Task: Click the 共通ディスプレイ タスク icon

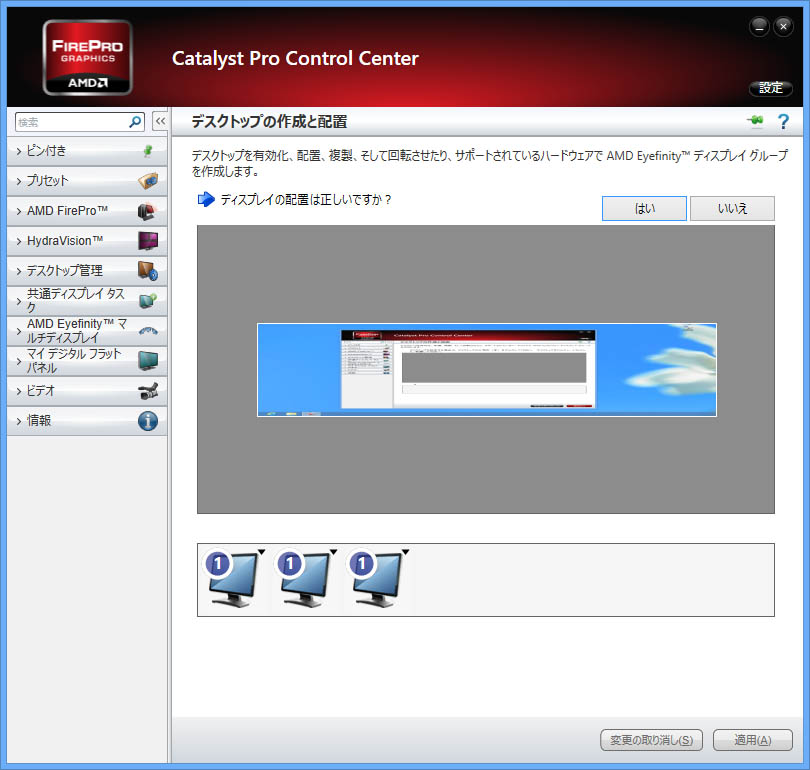Action: point(148,301)
